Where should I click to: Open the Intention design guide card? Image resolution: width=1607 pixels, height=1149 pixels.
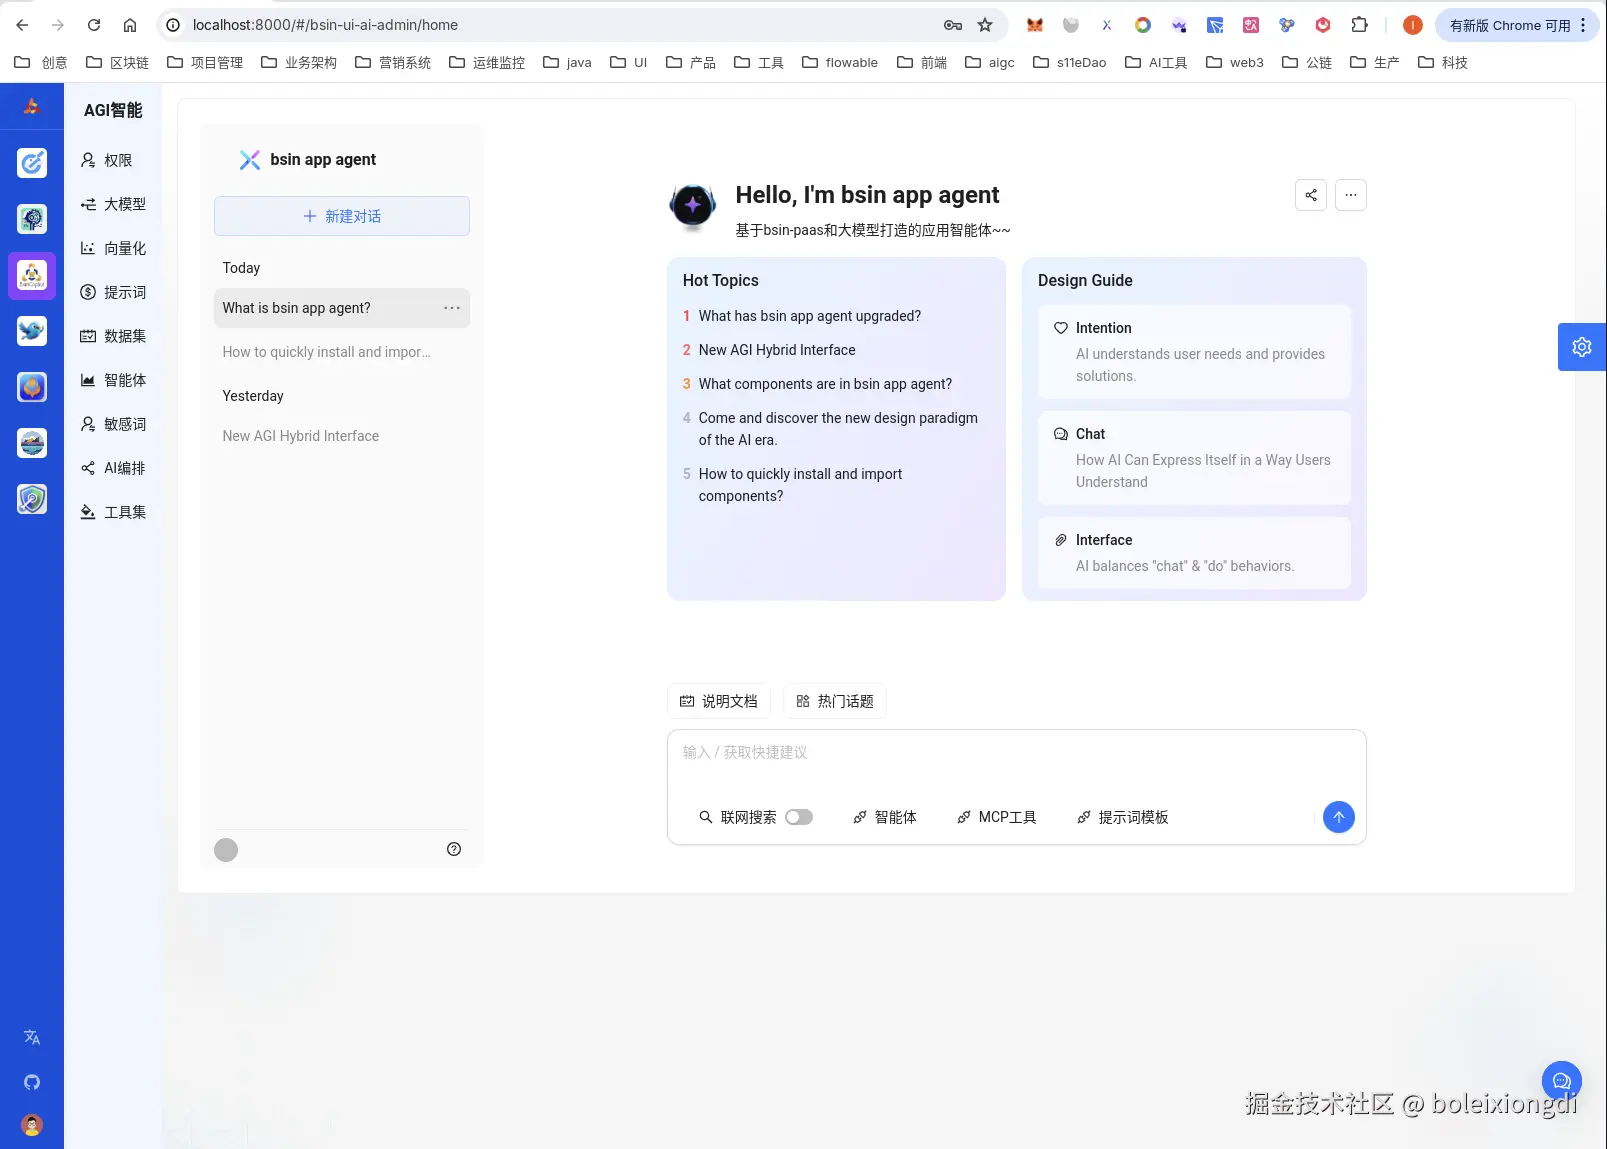point(1194,352)
